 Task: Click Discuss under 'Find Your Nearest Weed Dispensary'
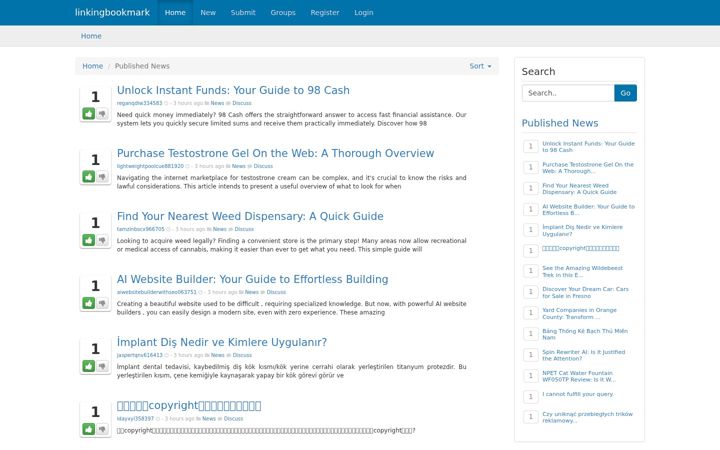(x=244, y=229)
